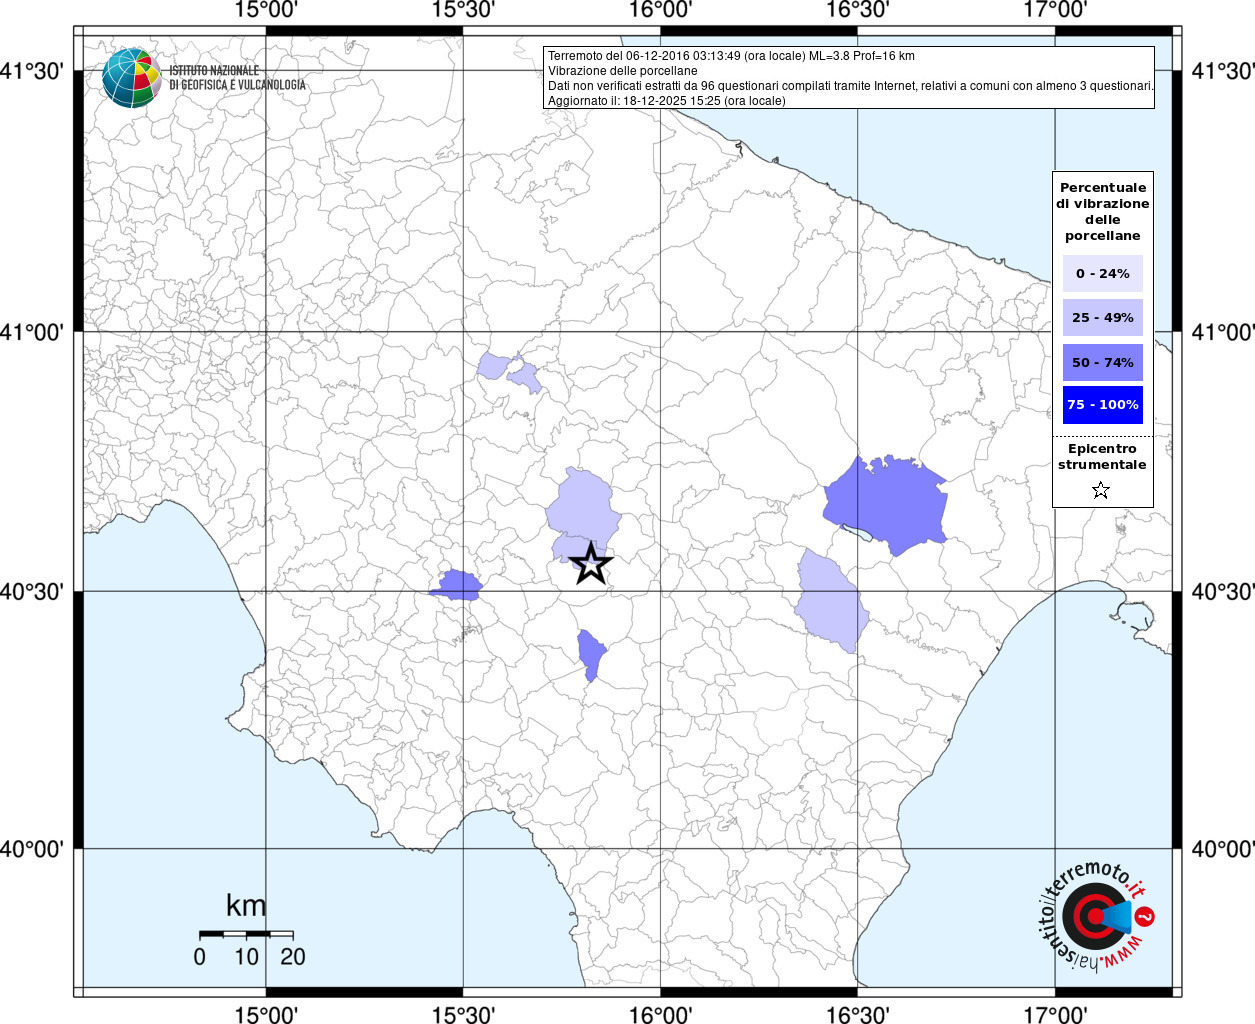Select the 25 - 49% legend swatch
This screenshot has height=1024, width=1255.
tap(1102, 317)
